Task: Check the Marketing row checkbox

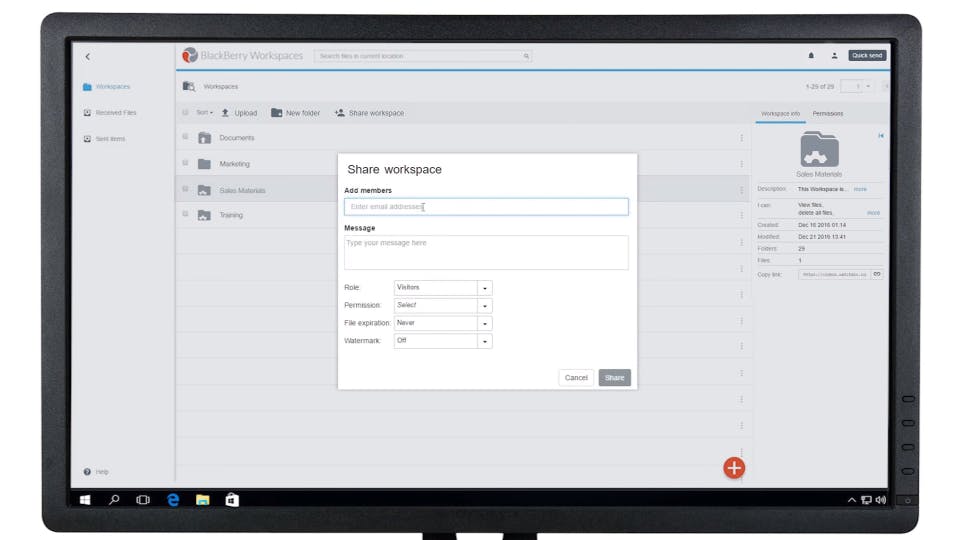Action: click(x=185, y=163)
